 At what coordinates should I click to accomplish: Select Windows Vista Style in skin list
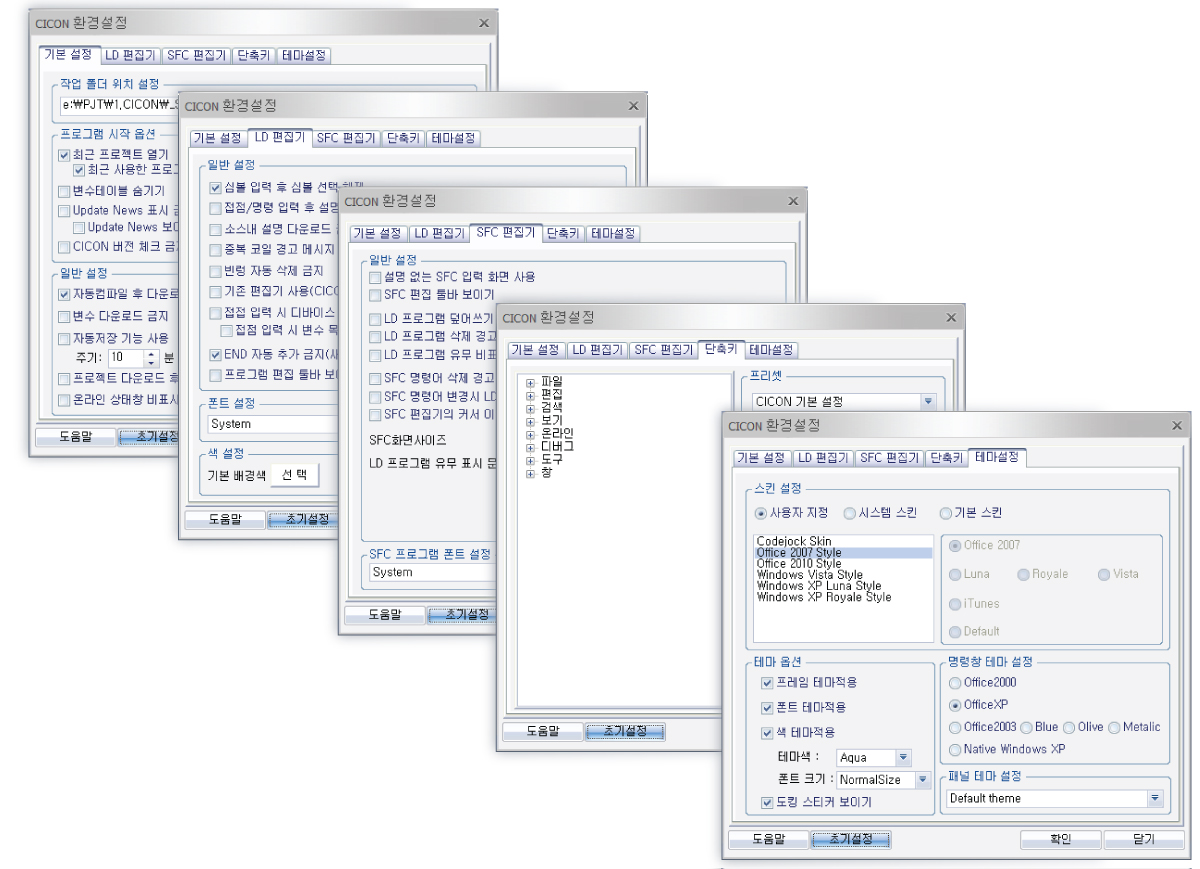click(809, 575)
